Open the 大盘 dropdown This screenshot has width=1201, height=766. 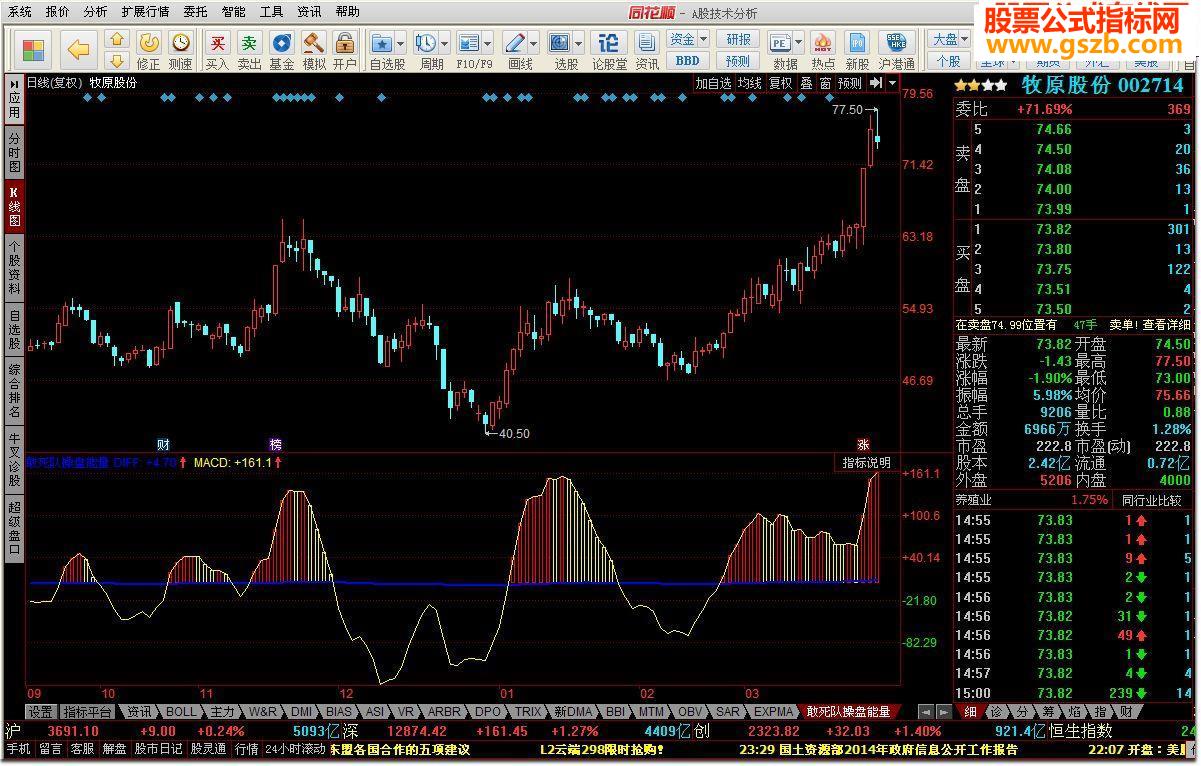click(x=949, y=39)
